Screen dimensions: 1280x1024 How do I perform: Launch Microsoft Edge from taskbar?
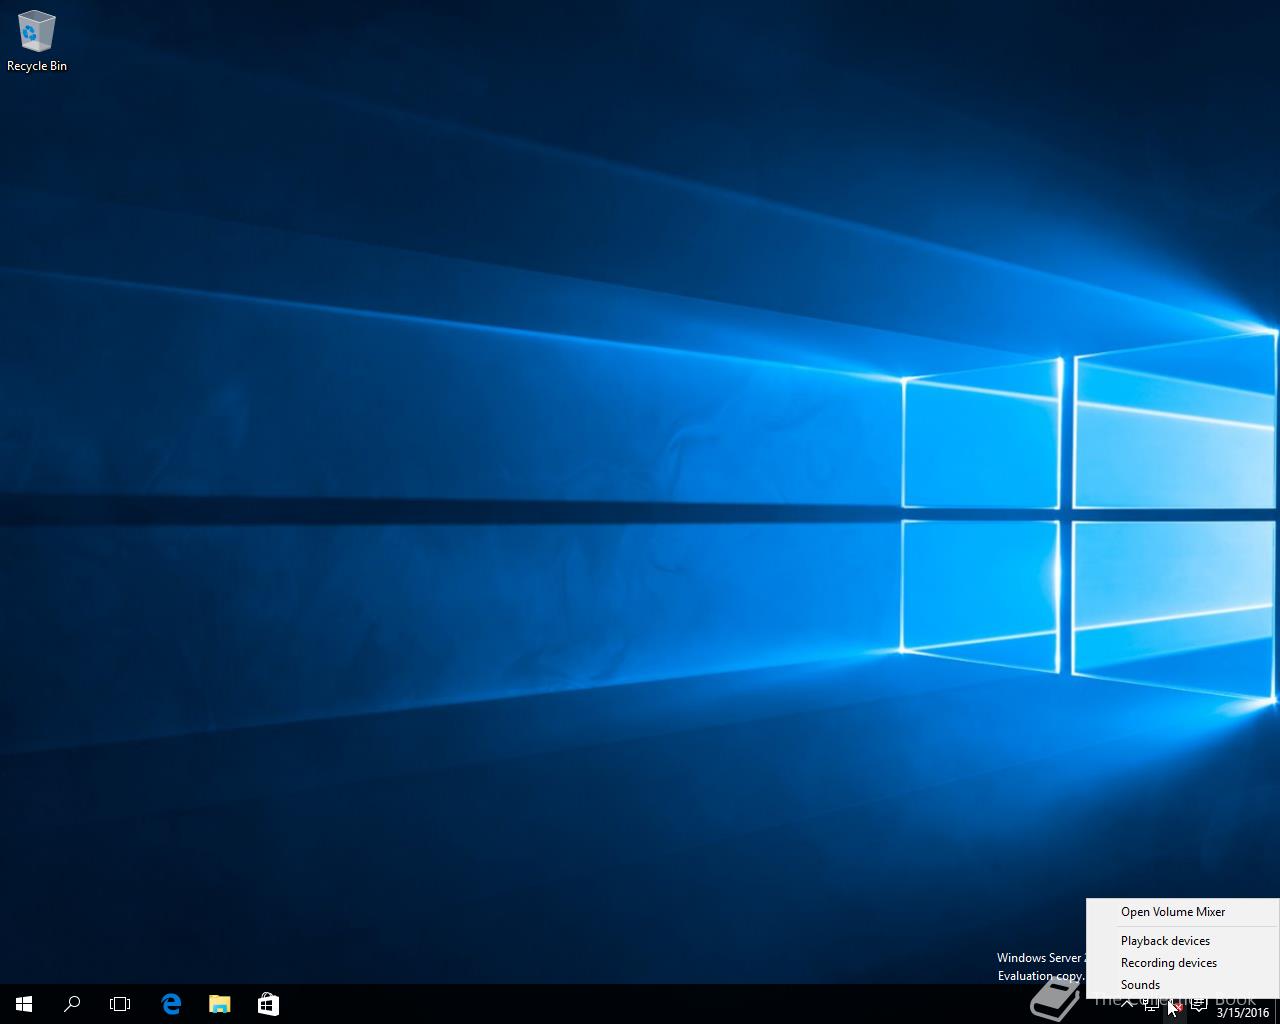pos(171,1004)
